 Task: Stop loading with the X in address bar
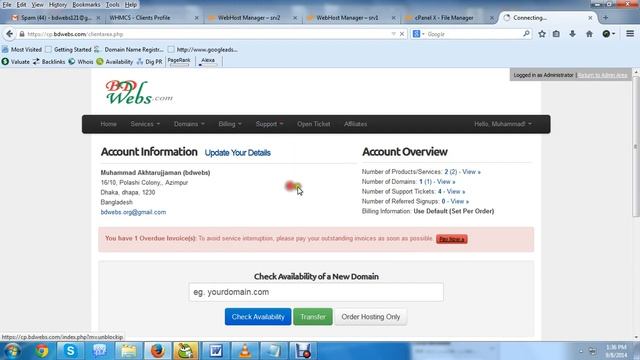coord(402,34)
